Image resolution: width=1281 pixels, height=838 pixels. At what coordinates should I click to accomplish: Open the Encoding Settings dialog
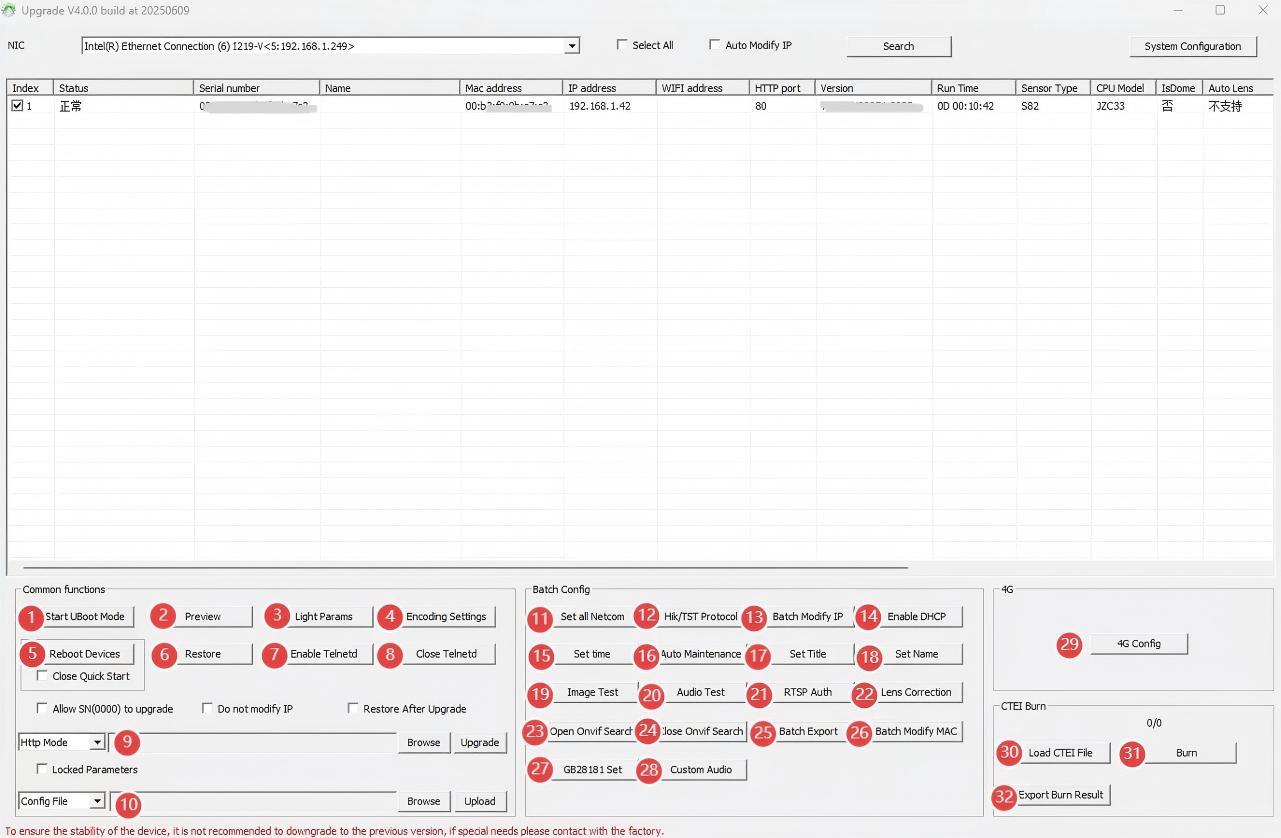pos(446,617)
